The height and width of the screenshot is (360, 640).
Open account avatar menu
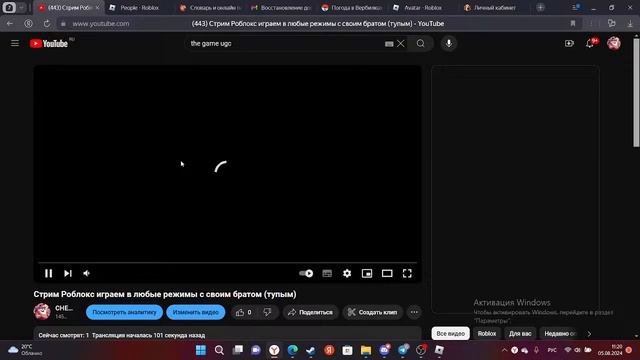pos(613,43)
